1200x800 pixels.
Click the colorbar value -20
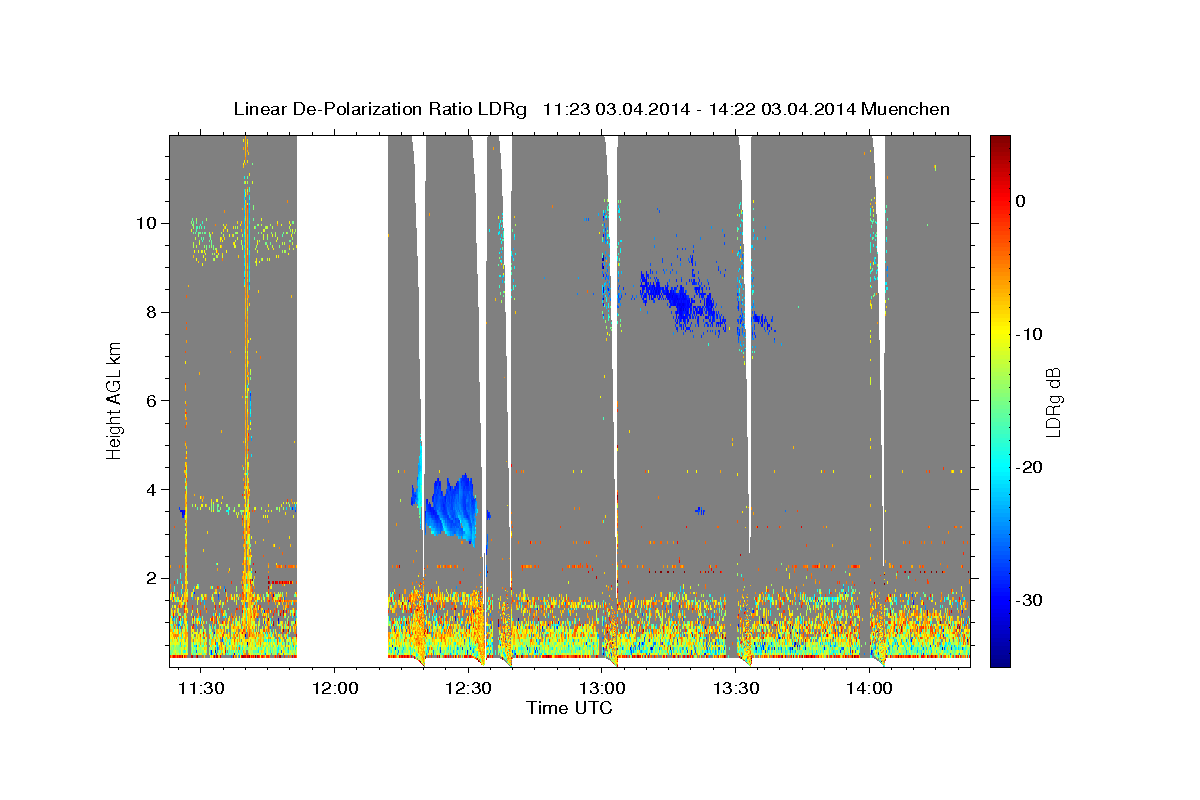[x=1028, y=467]
